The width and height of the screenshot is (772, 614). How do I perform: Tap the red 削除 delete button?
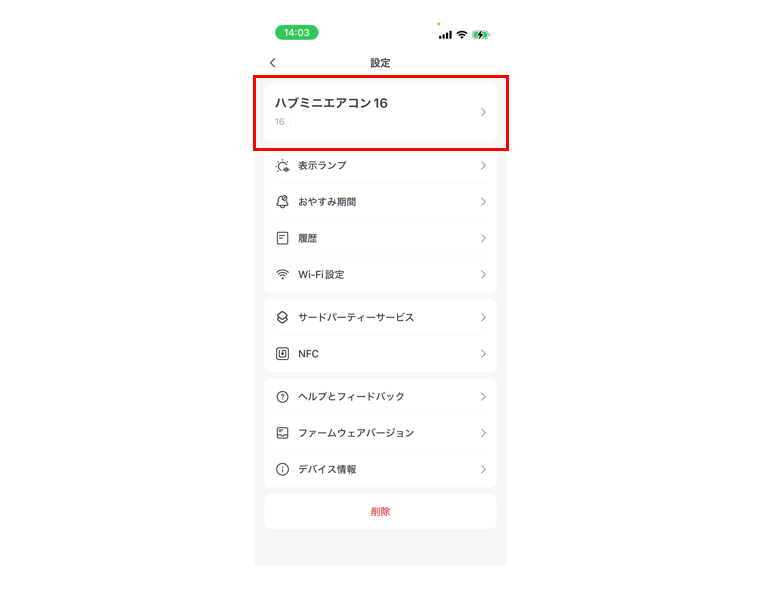click(x=380, y=512)
